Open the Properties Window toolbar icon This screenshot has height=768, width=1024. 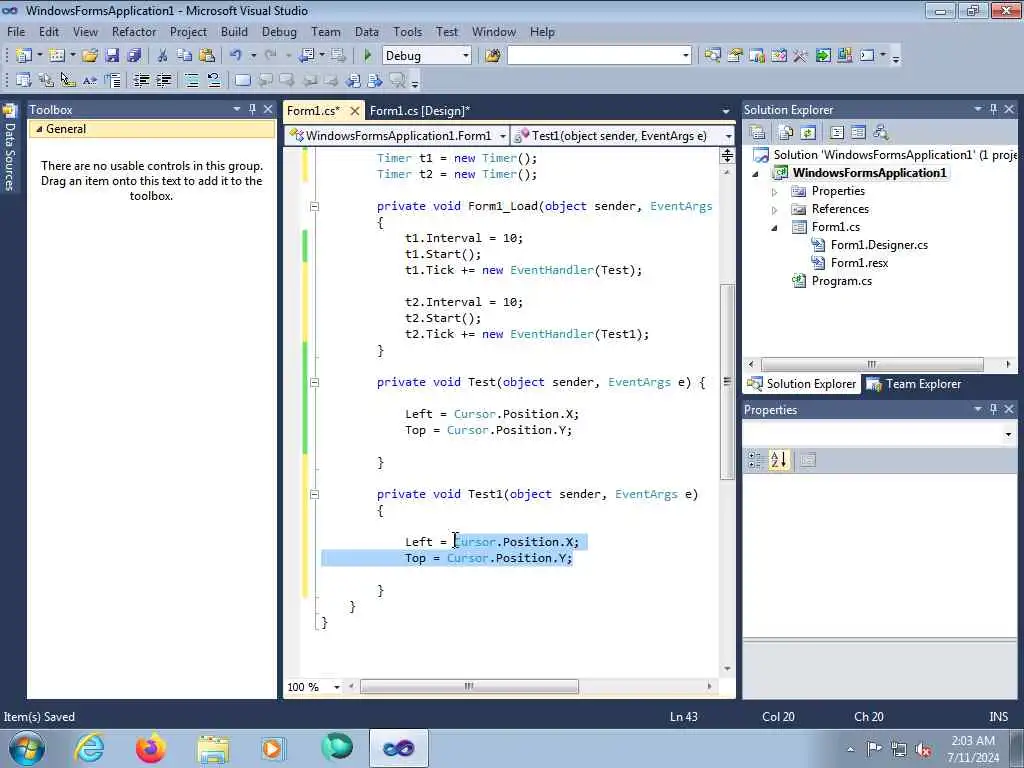[x=735, y=56]
